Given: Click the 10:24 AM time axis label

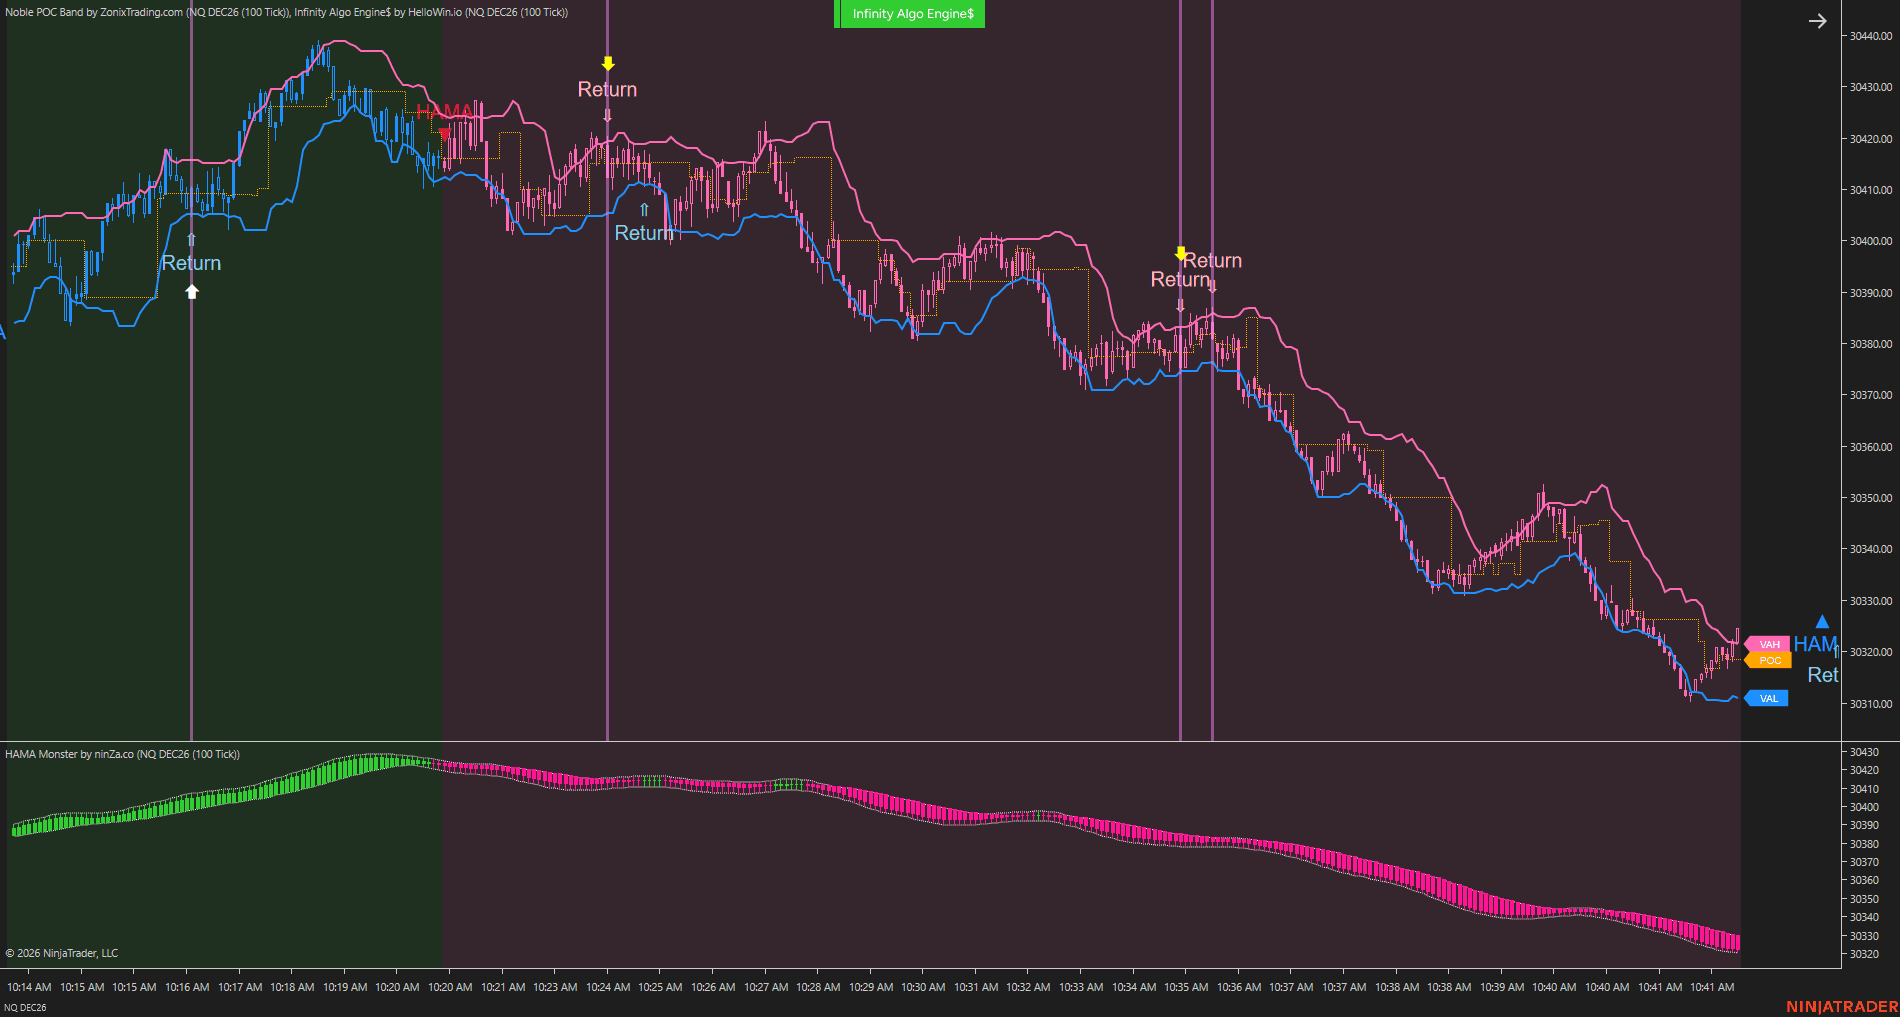Looking at the screenshot, I should tap(608, 987).
